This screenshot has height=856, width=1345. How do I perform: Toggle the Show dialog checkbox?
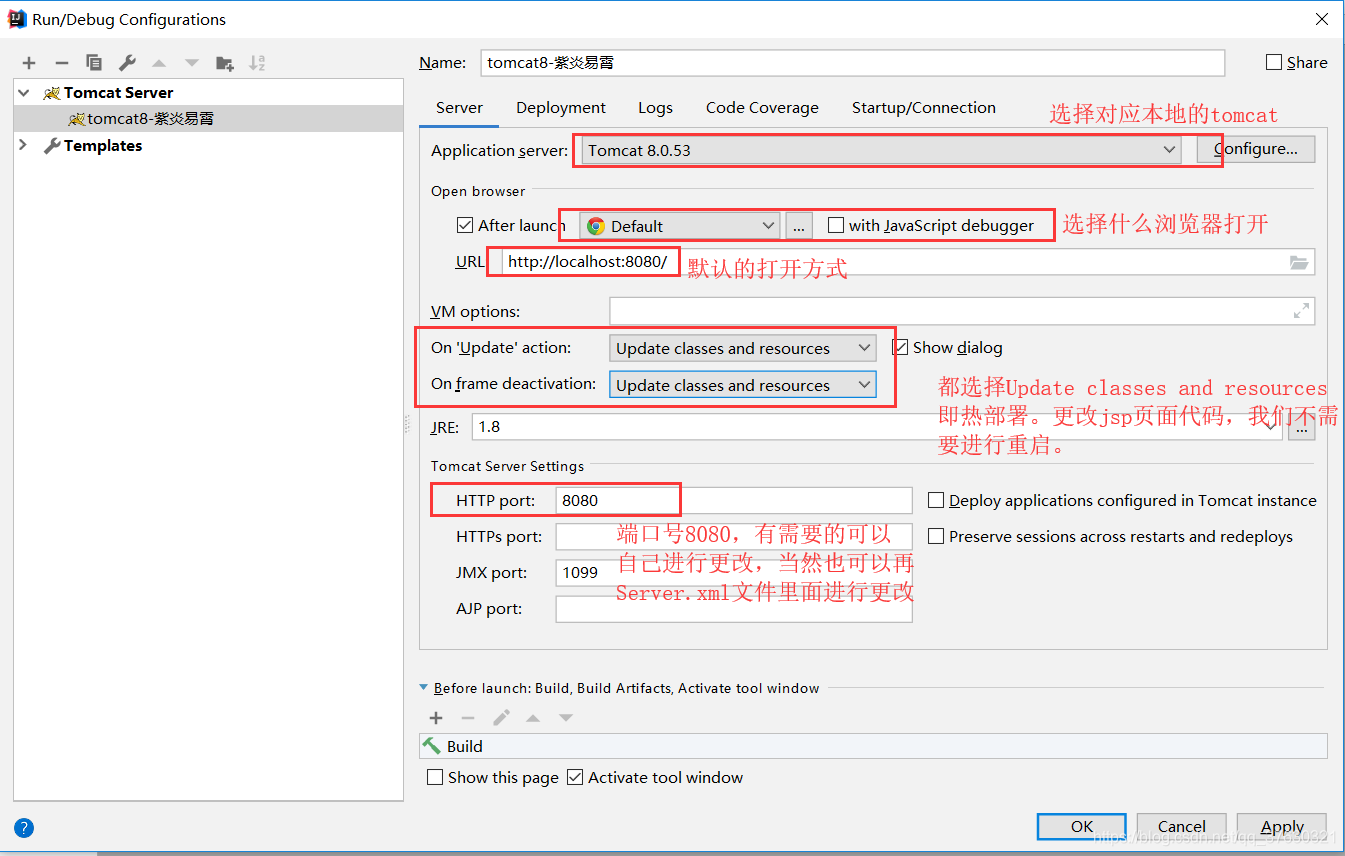(x=900, y=348)
